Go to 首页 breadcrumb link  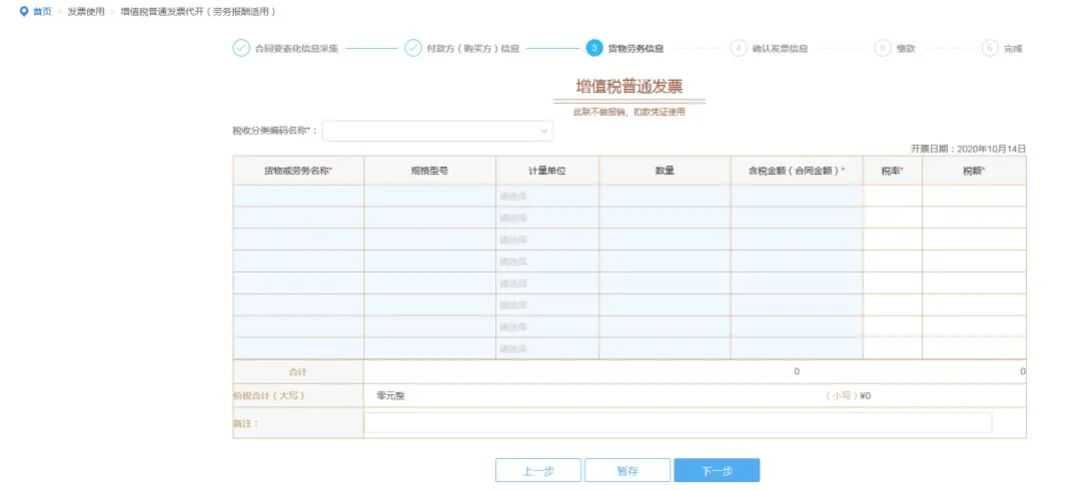(42, 11)
